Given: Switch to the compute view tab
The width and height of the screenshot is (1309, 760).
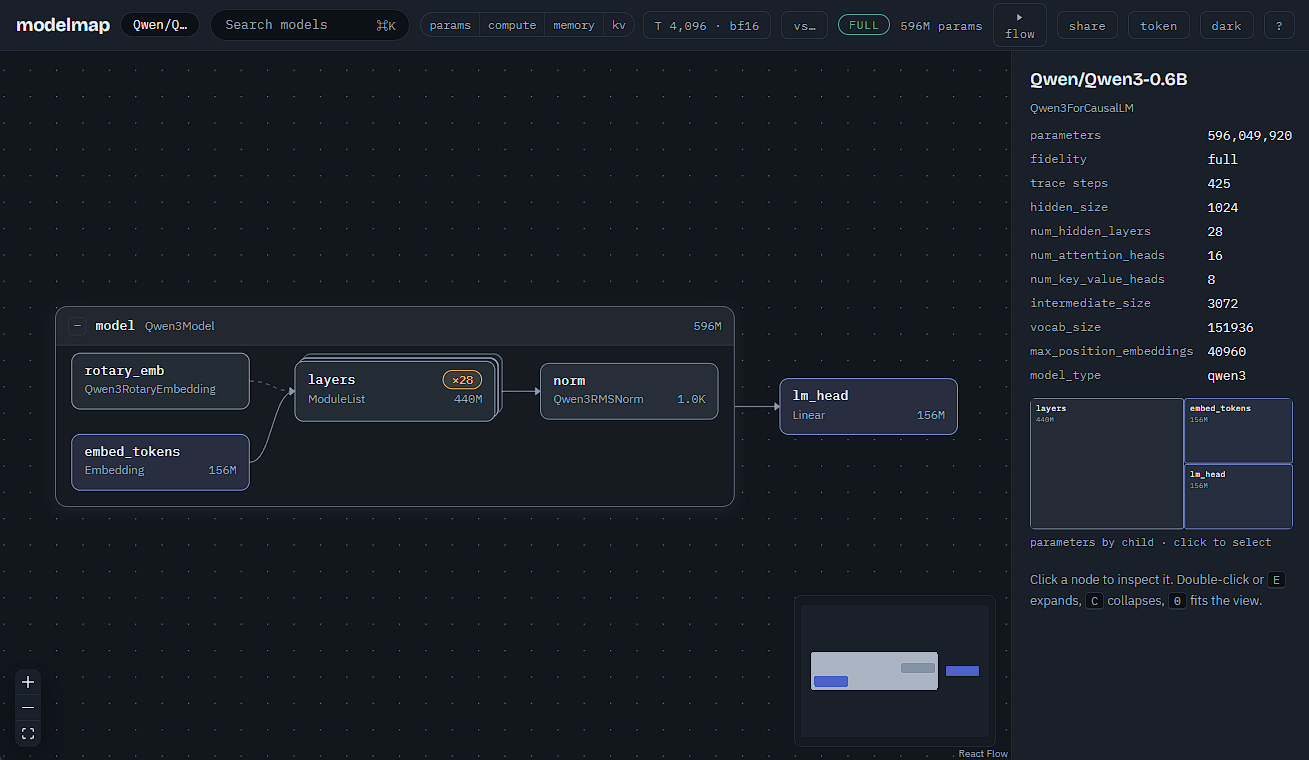Looking at the screenshot, I should pos(512,25).
